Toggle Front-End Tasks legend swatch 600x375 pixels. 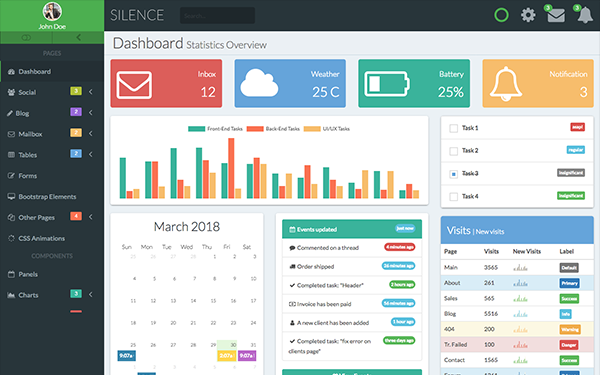point(196,129)
